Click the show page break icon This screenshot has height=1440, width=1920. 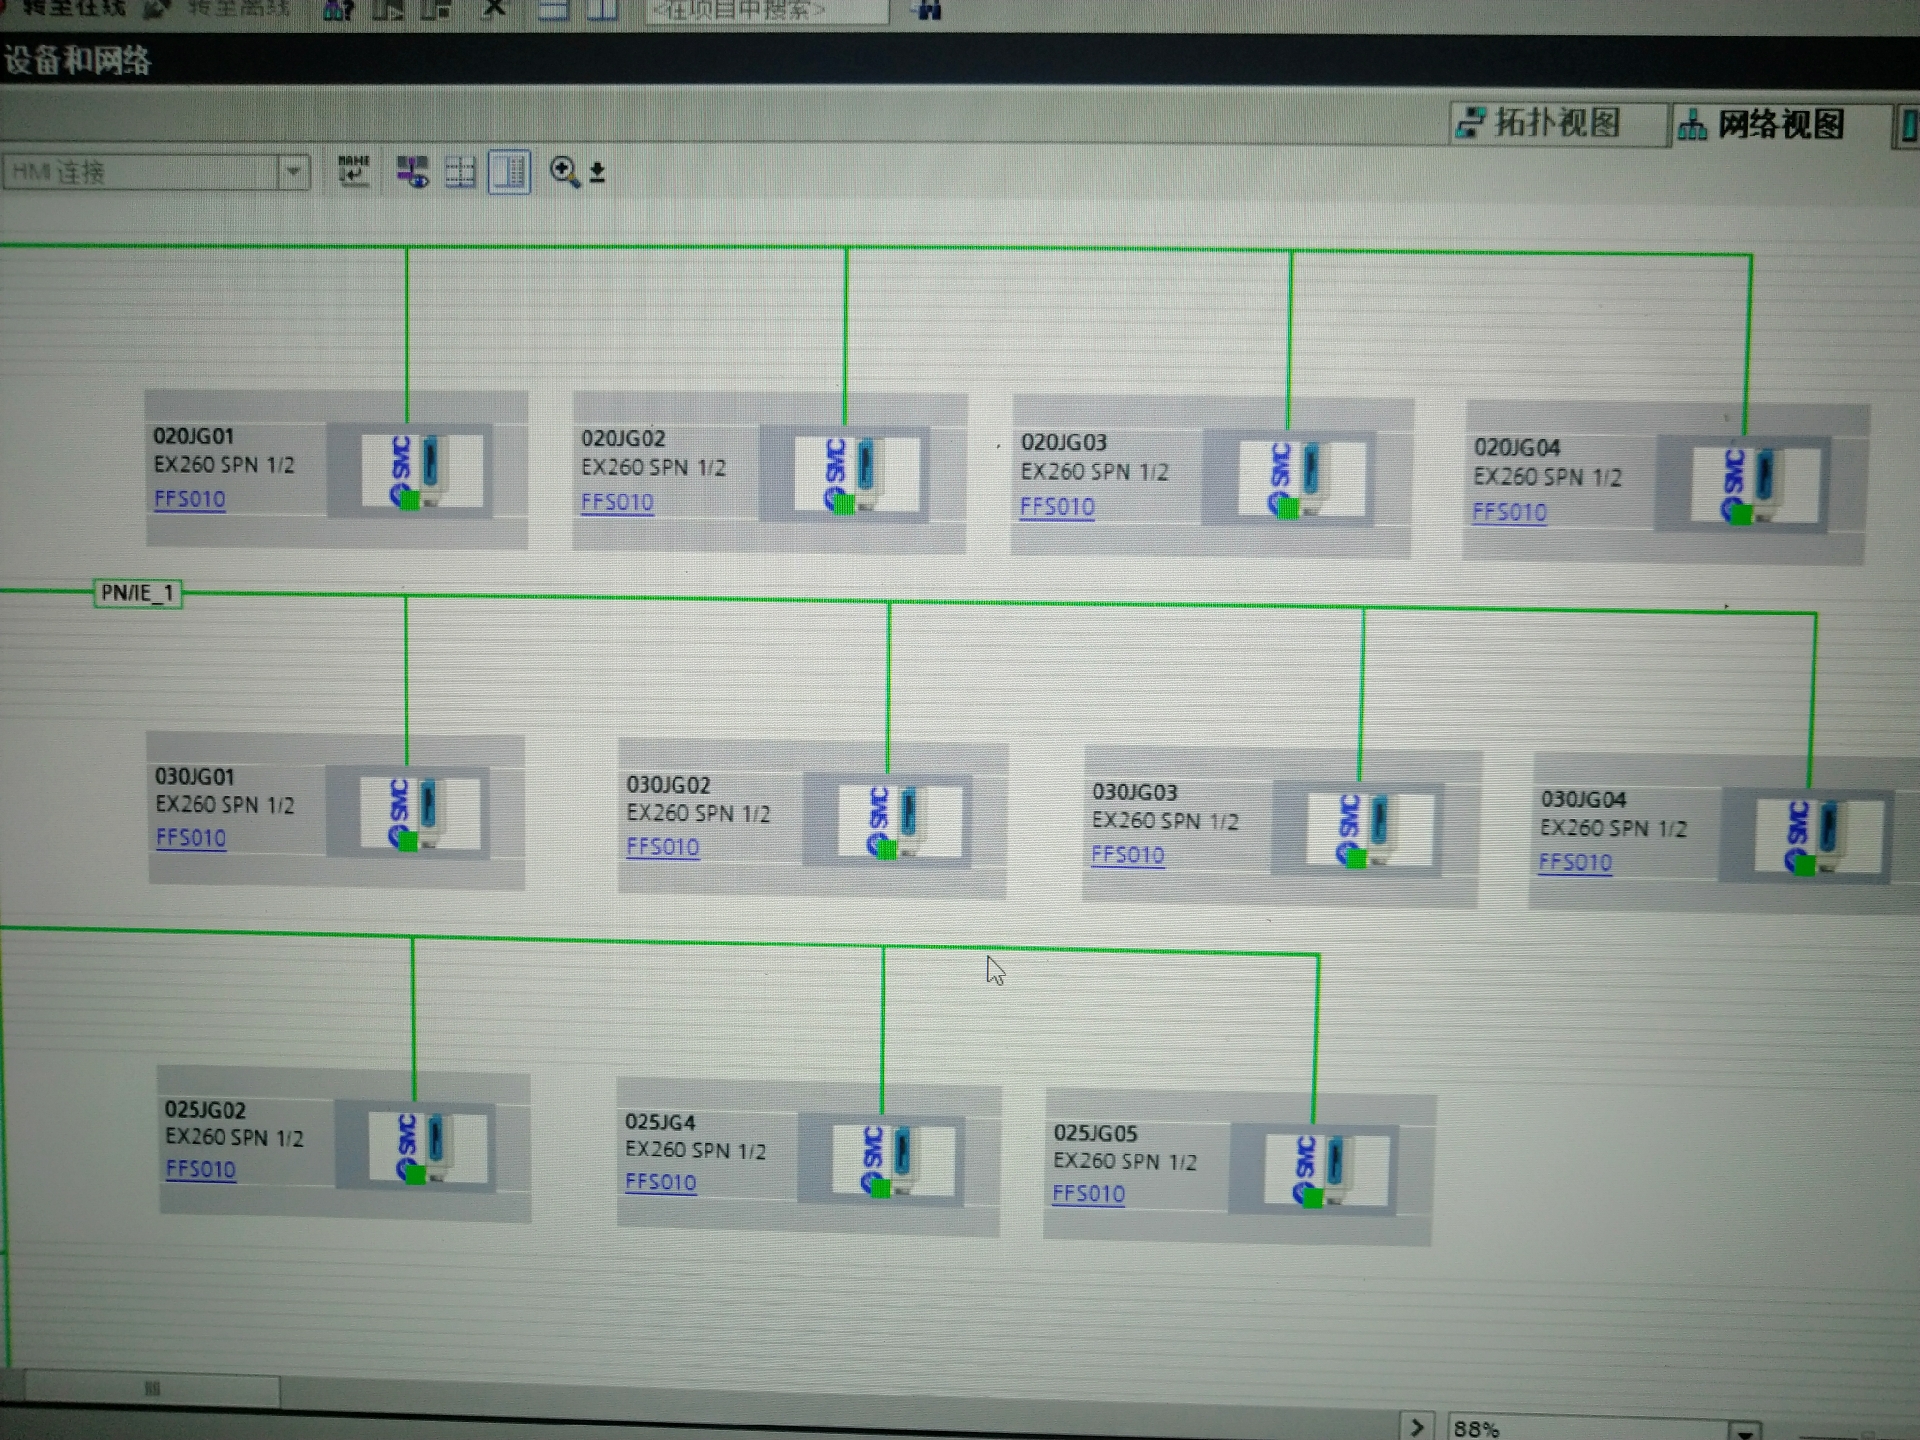pos(460,172)
